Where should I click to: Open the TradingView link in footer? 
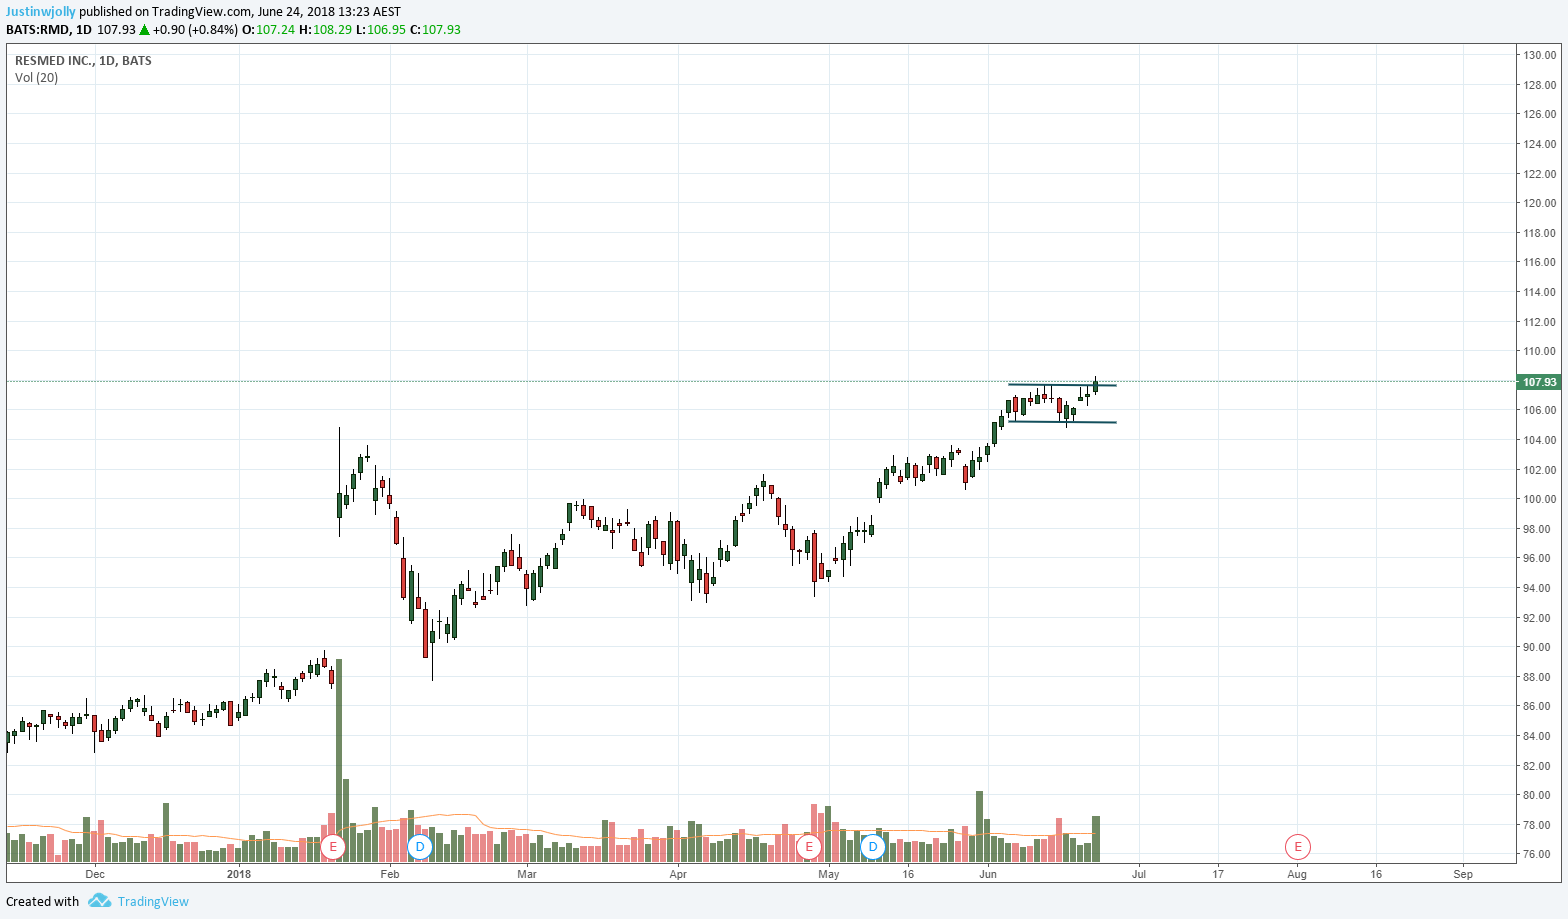153,901
